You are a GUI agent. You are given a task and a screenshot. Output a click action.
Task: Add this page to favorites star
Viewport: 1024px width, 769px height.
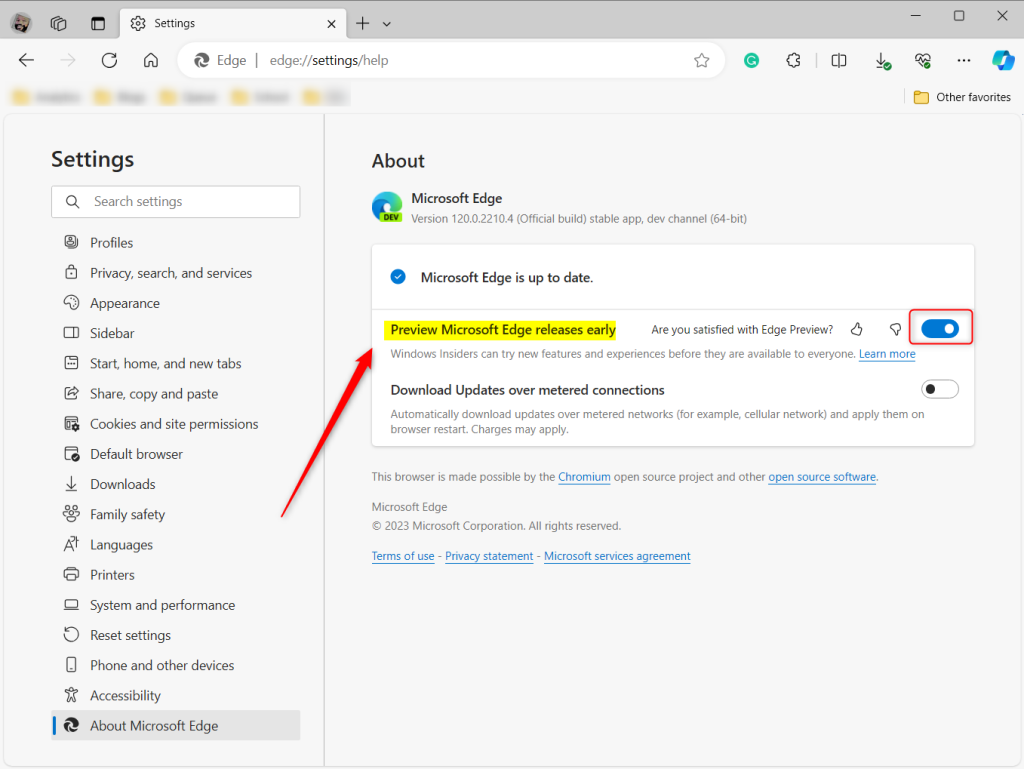[702, 61]
